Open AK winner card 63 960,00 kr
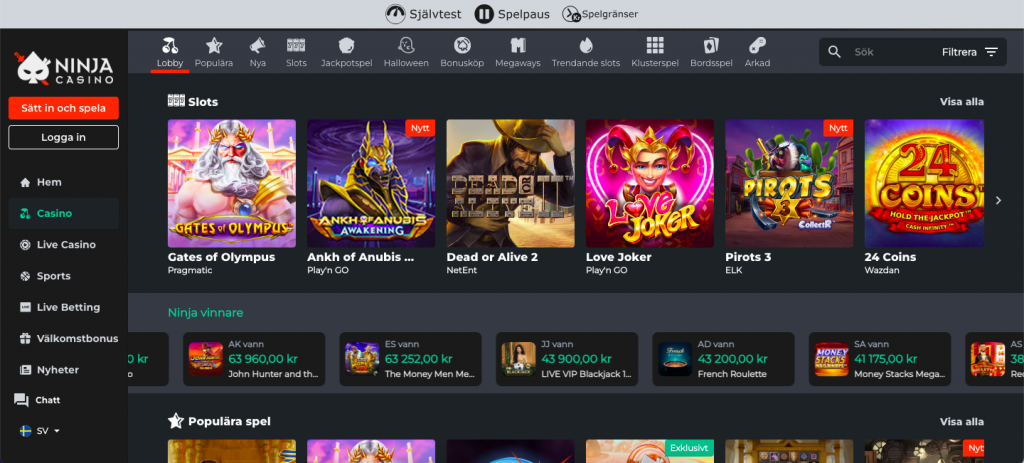 254,359
